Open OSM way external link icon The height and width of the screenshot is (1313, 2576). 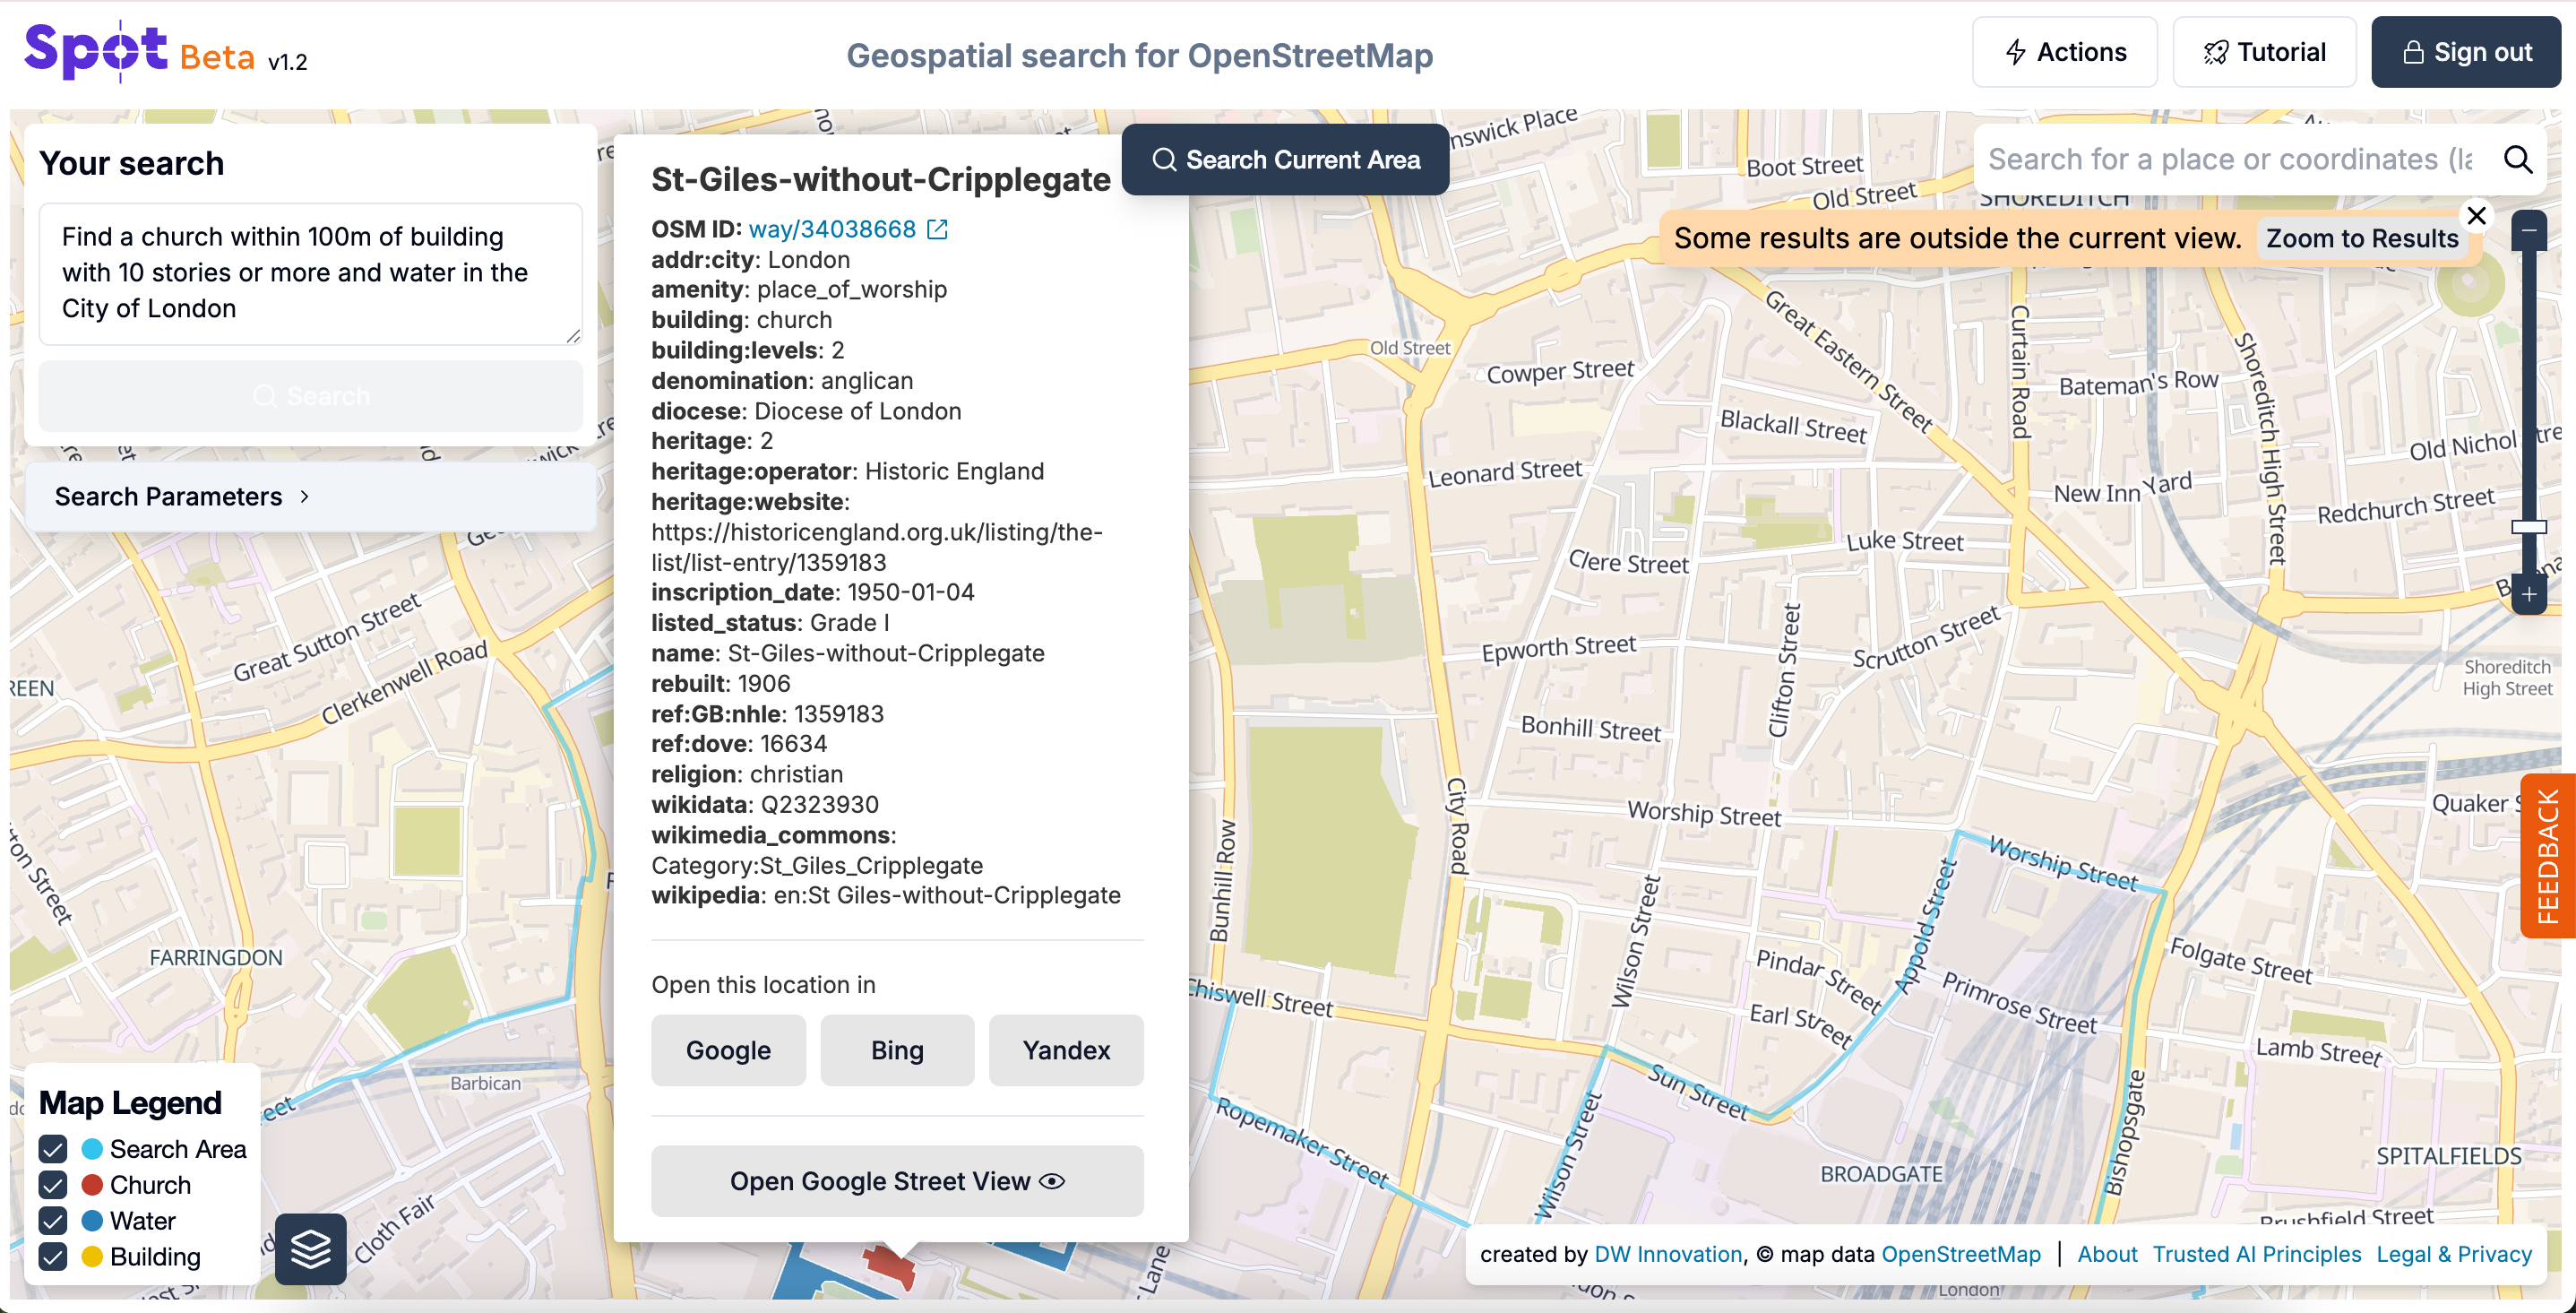(x=937, y=230)
